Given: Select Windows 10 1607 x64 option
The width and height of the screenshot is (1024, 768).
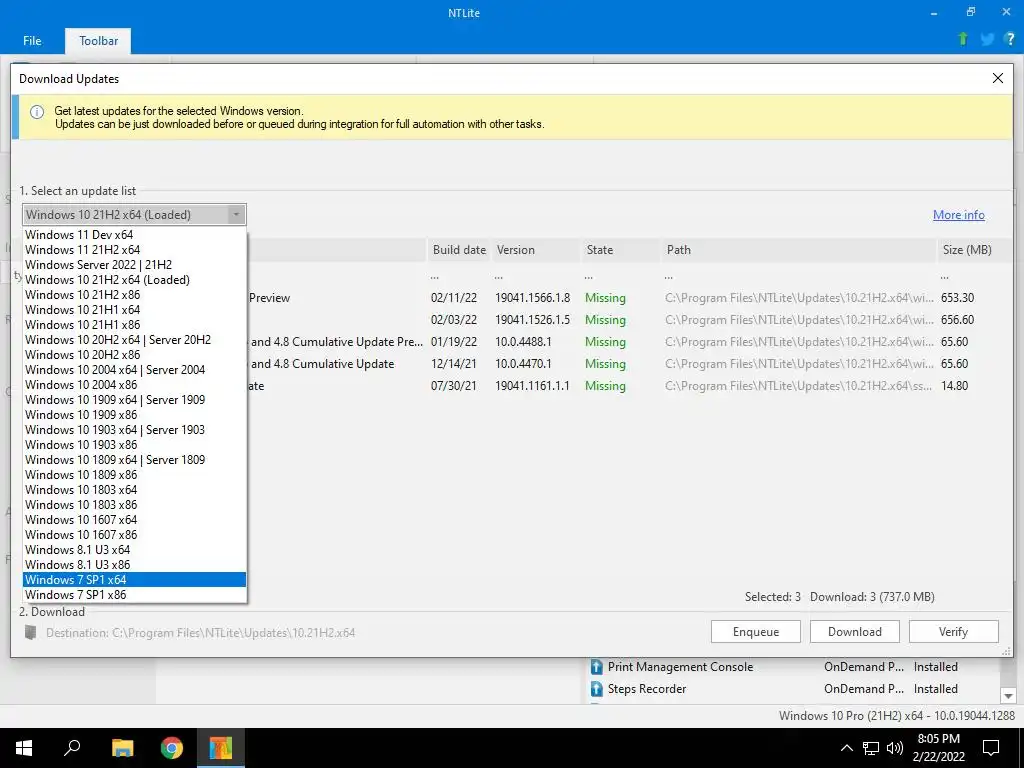Looking at the screenshot, I should (x=135, y=520).
